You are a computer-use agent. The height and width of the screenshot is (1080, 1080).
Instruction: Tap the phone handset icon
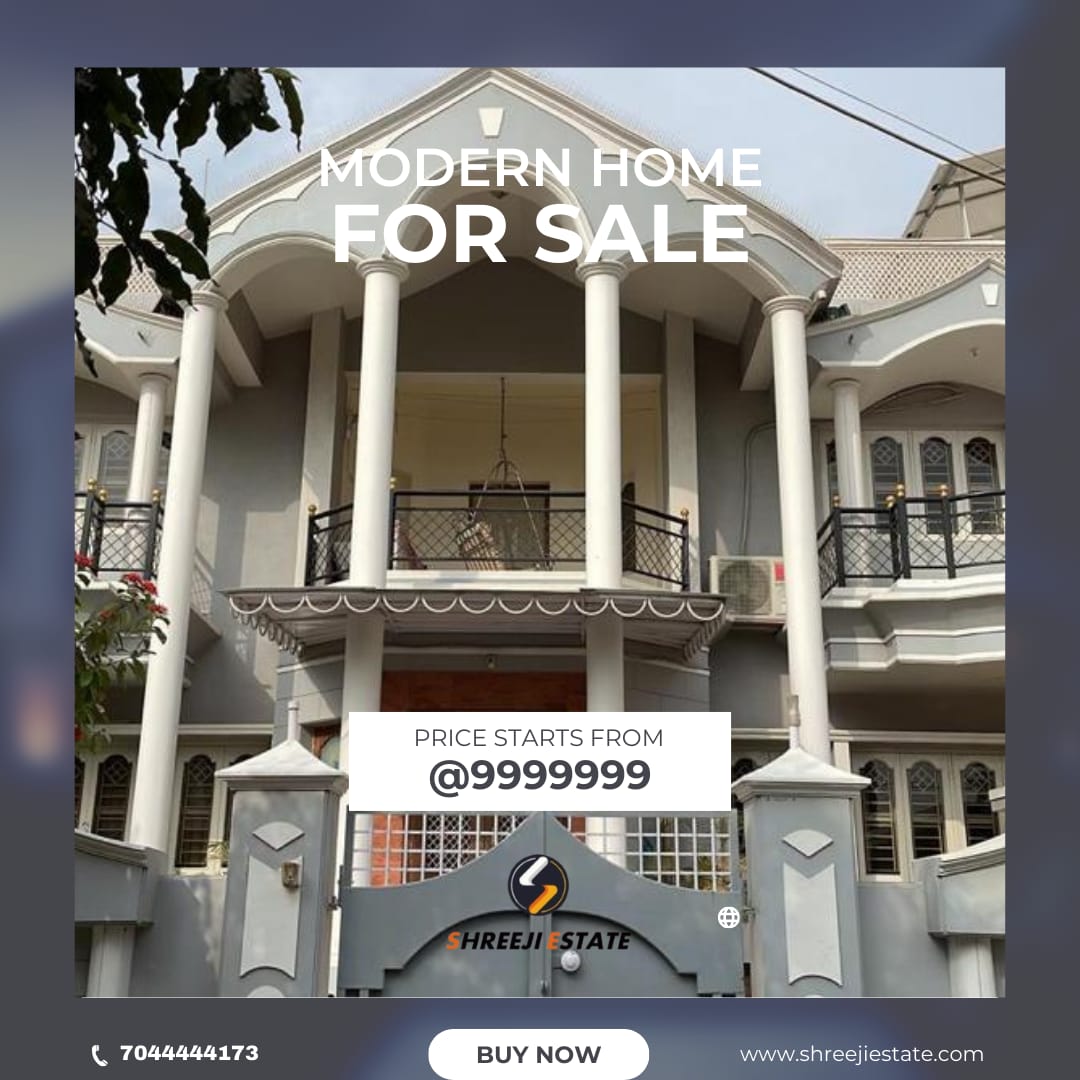coord(100,1055)
